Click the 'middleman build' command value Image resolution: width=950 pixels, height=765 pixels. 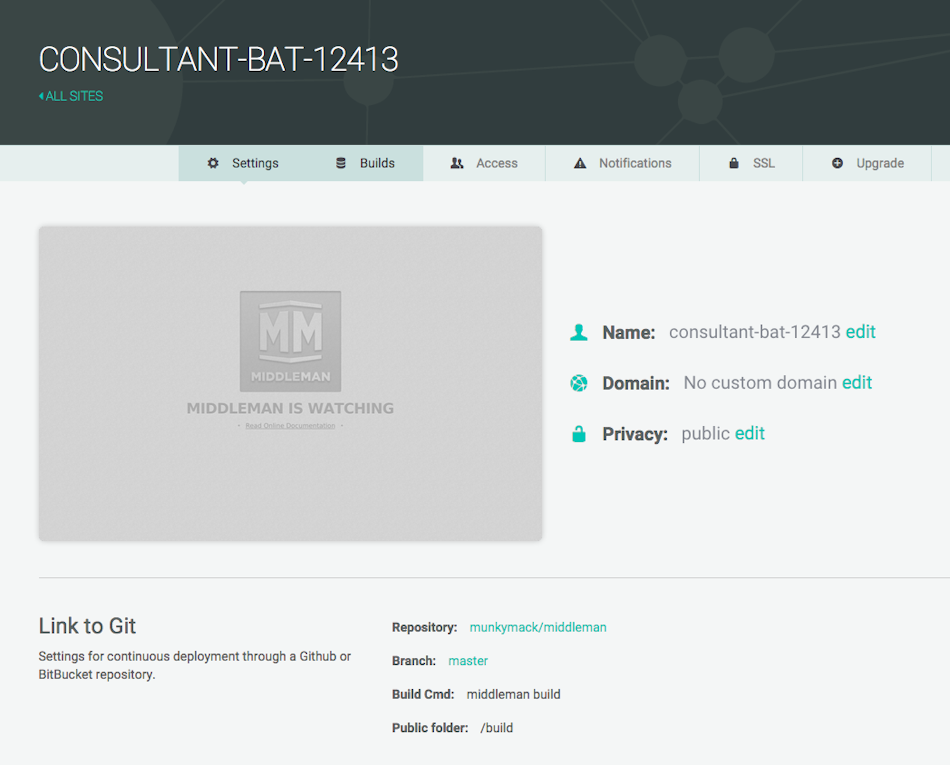click(513, 695)
